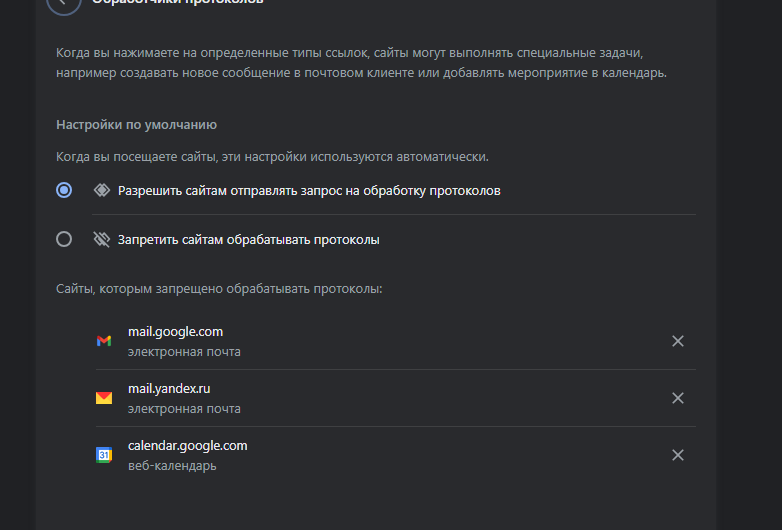Click the 'веб-календарь' subtitle text
This screenshot has width=782, height=530.
click(172, 466)
